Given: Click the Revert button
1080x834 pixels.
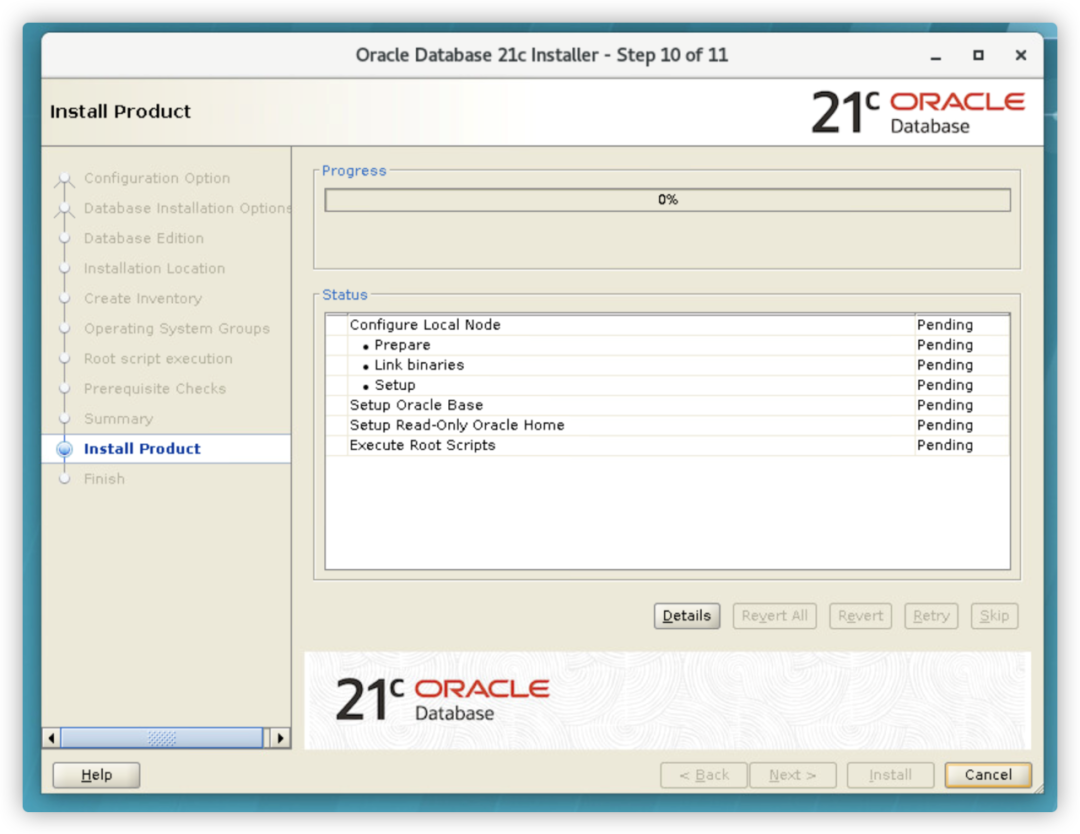Looking at the screenshot, I should pyautogui.click(x=860, y=616).
